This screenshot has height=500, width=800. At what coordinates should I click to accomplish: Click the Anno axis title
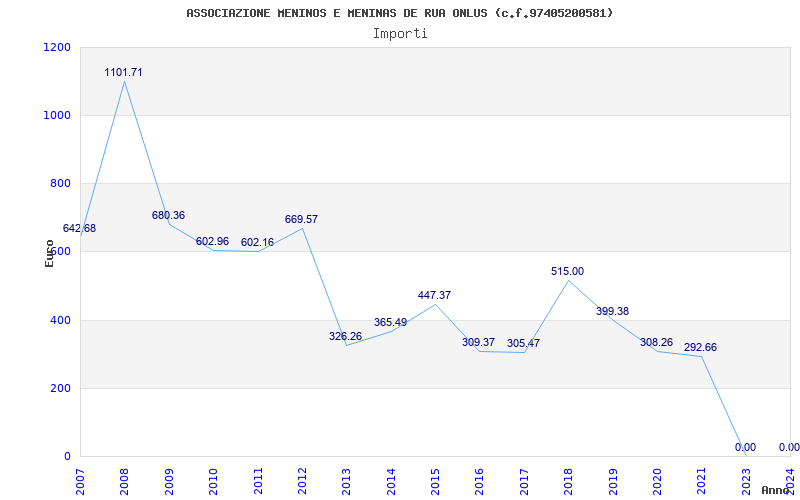click(776, 490)
